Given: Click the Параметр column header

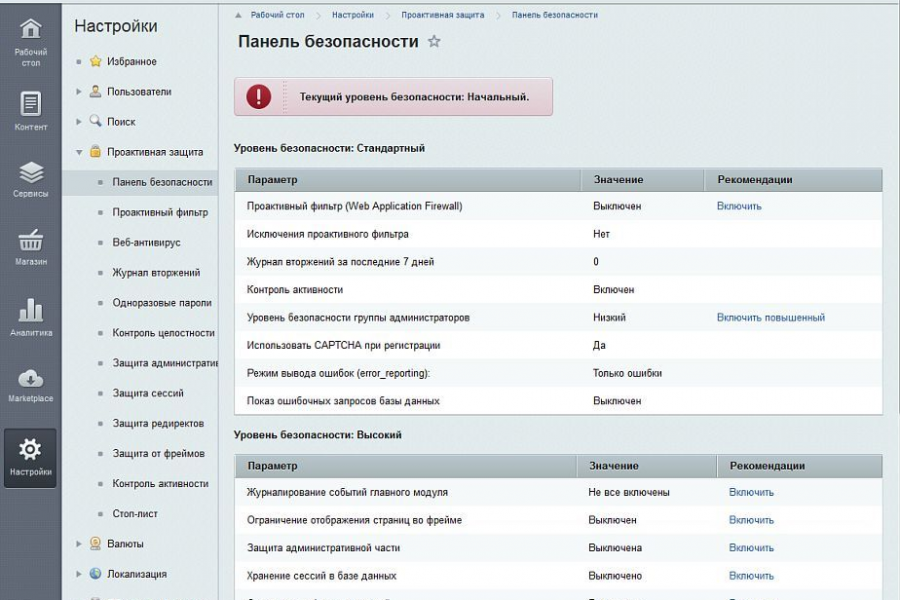Looking at the screenshot, I should pos(273,180).
